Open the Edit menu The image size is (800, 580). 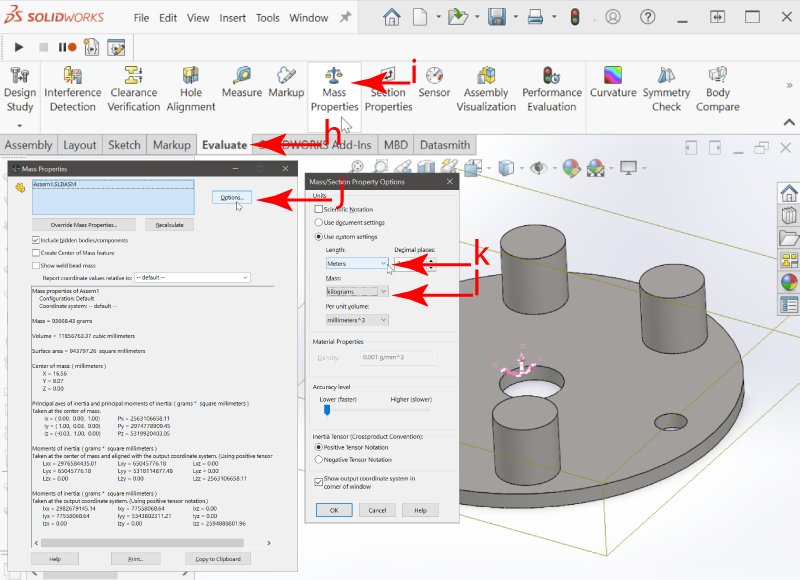click(168, 18)
